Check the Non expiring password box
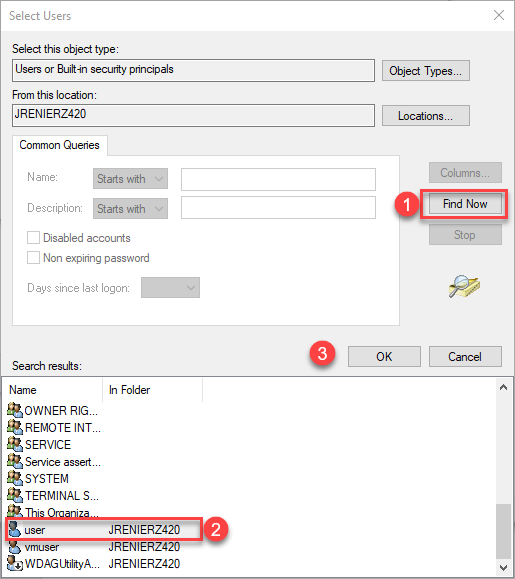Image resolution: width=515 pixels, height=579 pixels. pos(33,257)
